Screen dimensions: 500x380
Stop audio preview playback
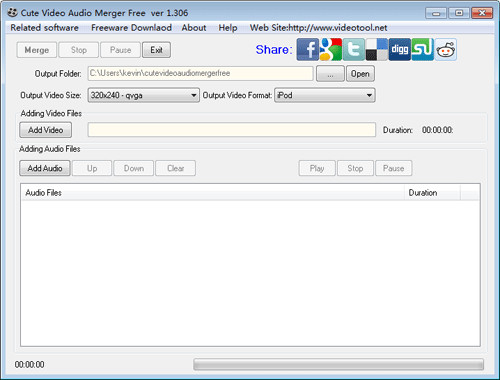(355, 168)
